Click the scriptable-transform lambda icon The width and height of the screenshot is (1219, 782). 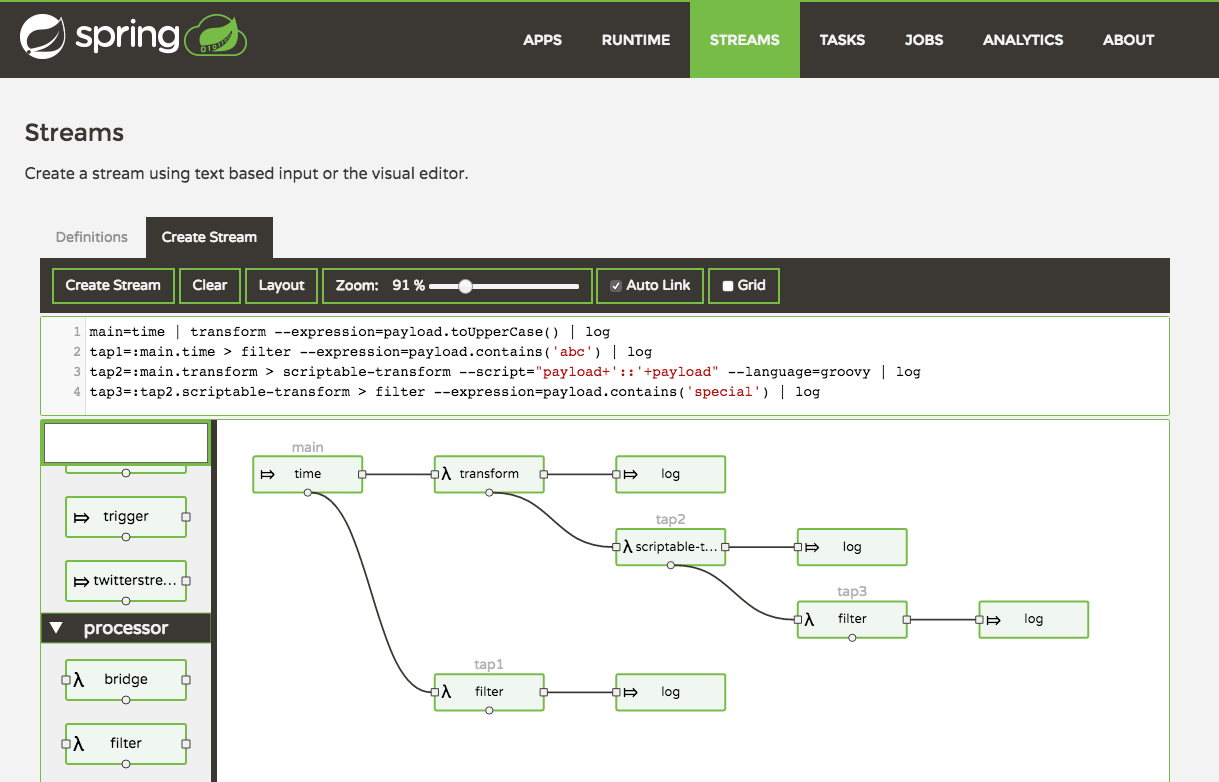click(x=628, y=547)
